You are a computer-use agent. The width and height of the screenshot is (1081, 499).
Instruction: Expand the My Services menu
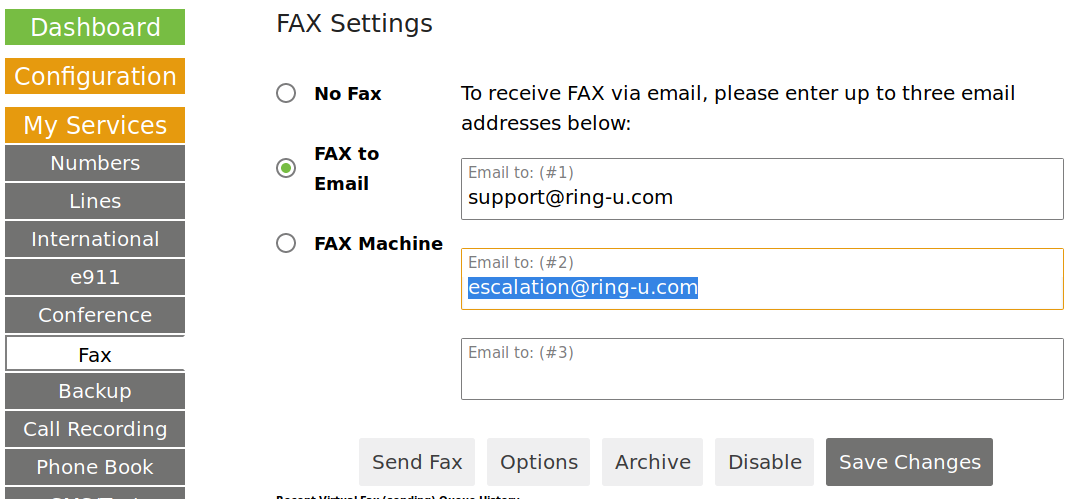(x=95, y=125)
